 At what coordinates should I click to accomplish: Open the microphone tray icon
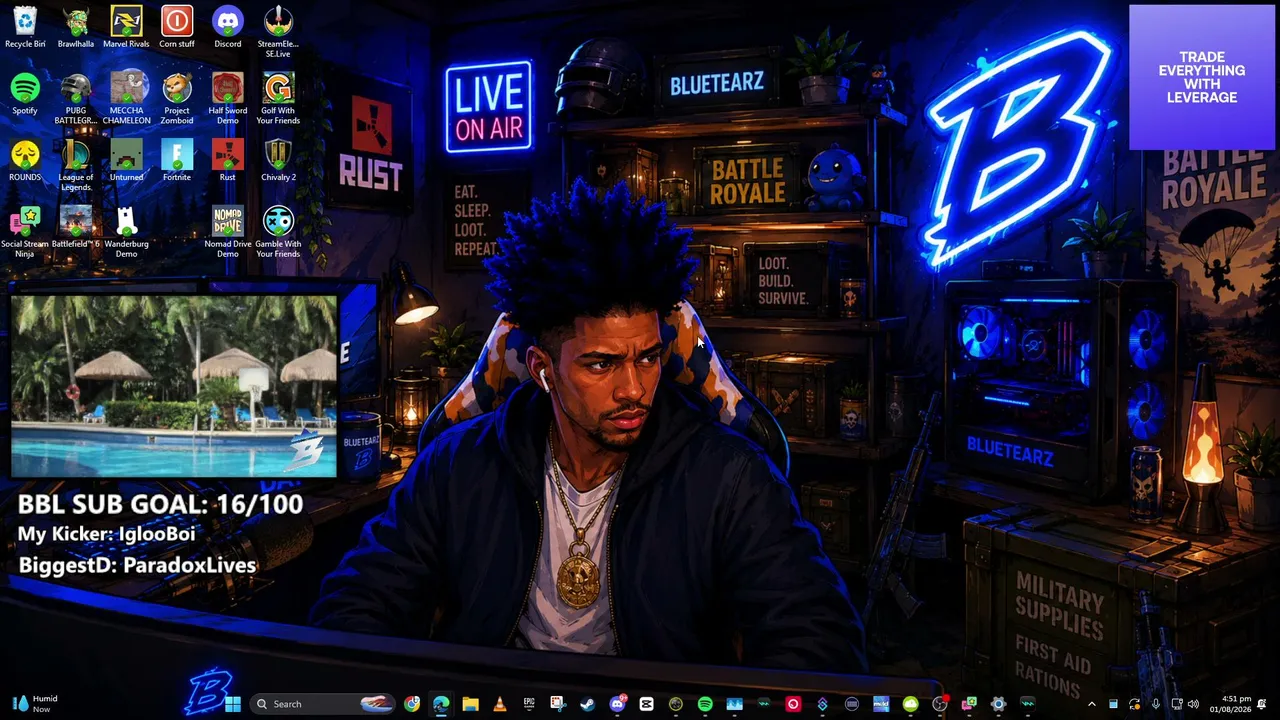pyautogui.click(x=1156, y=704)
